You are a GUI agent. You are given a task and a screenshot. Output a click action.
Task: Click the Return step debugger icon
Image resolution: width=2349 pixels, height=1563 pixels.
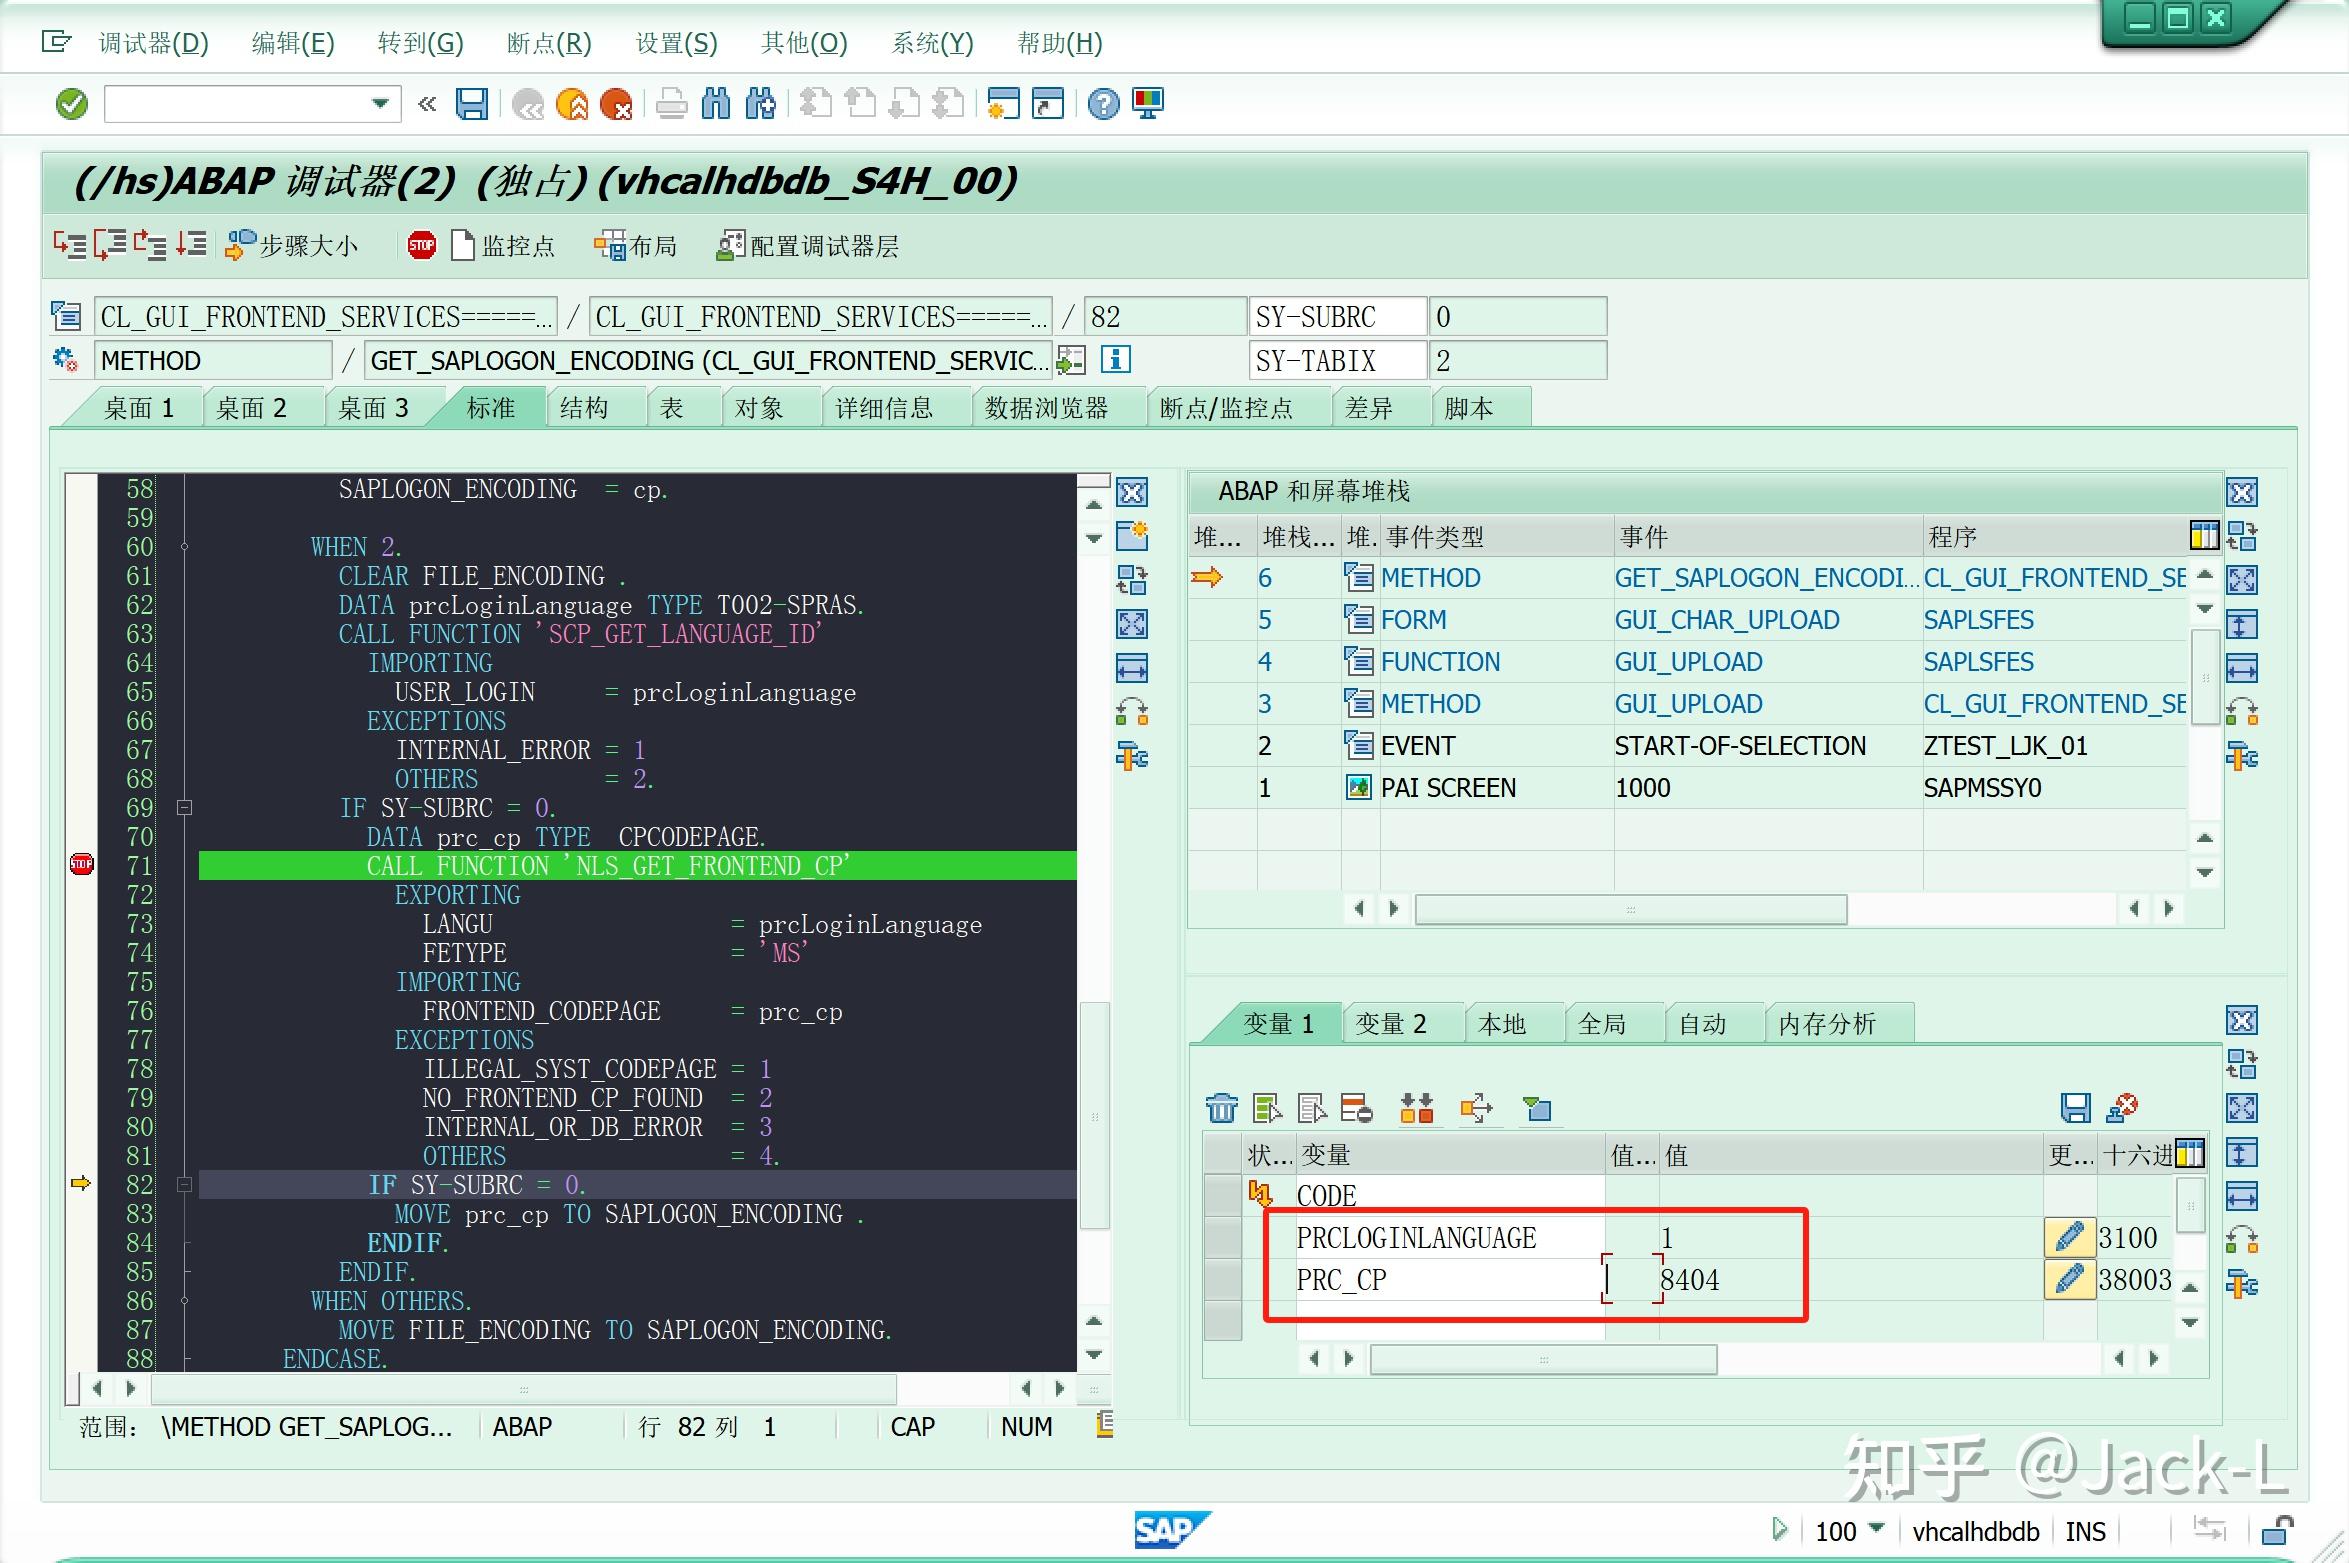(150, 245)
